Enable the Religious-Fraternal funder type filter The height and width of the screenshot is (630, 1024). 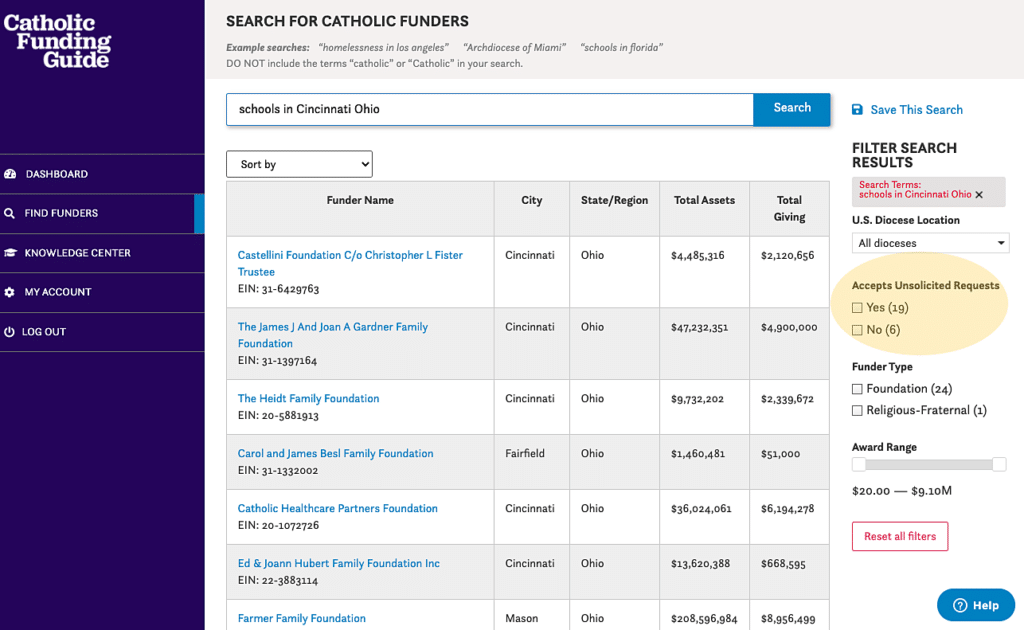pyautogui.click(x=857, y=411)
